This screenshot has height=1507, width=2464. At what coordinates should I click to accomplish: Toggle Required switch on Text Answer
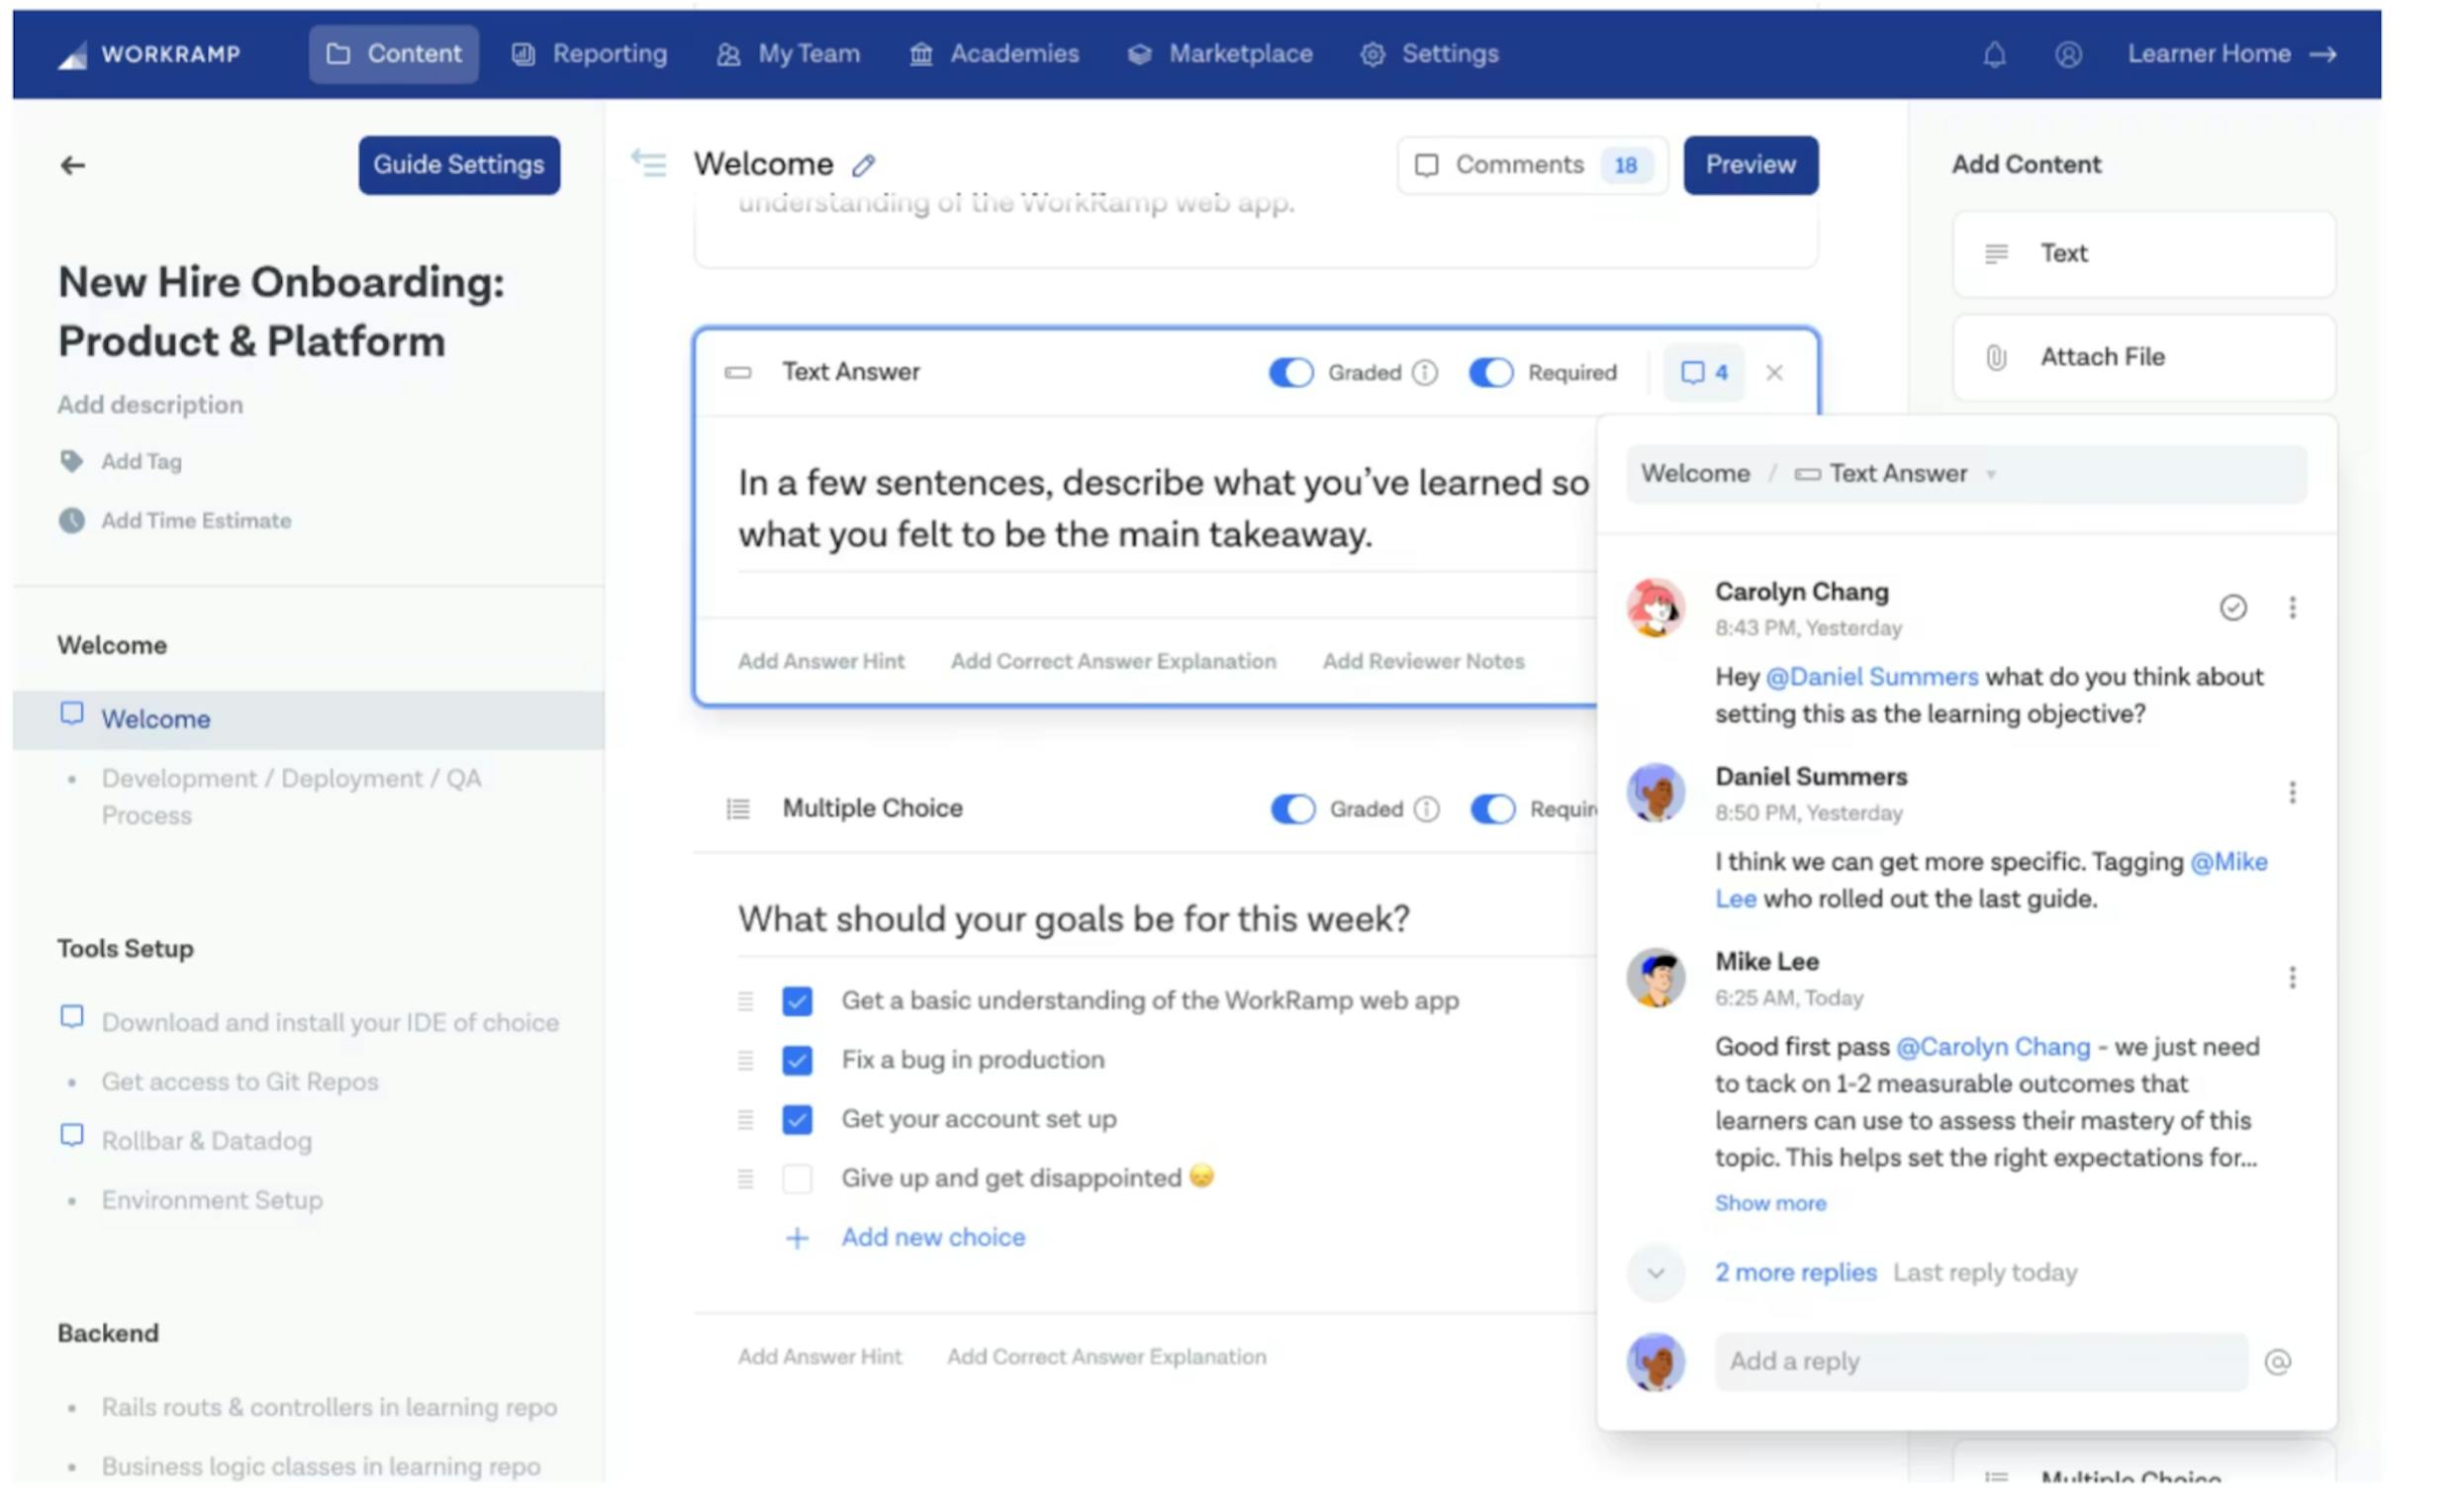tap(1491, 373)
